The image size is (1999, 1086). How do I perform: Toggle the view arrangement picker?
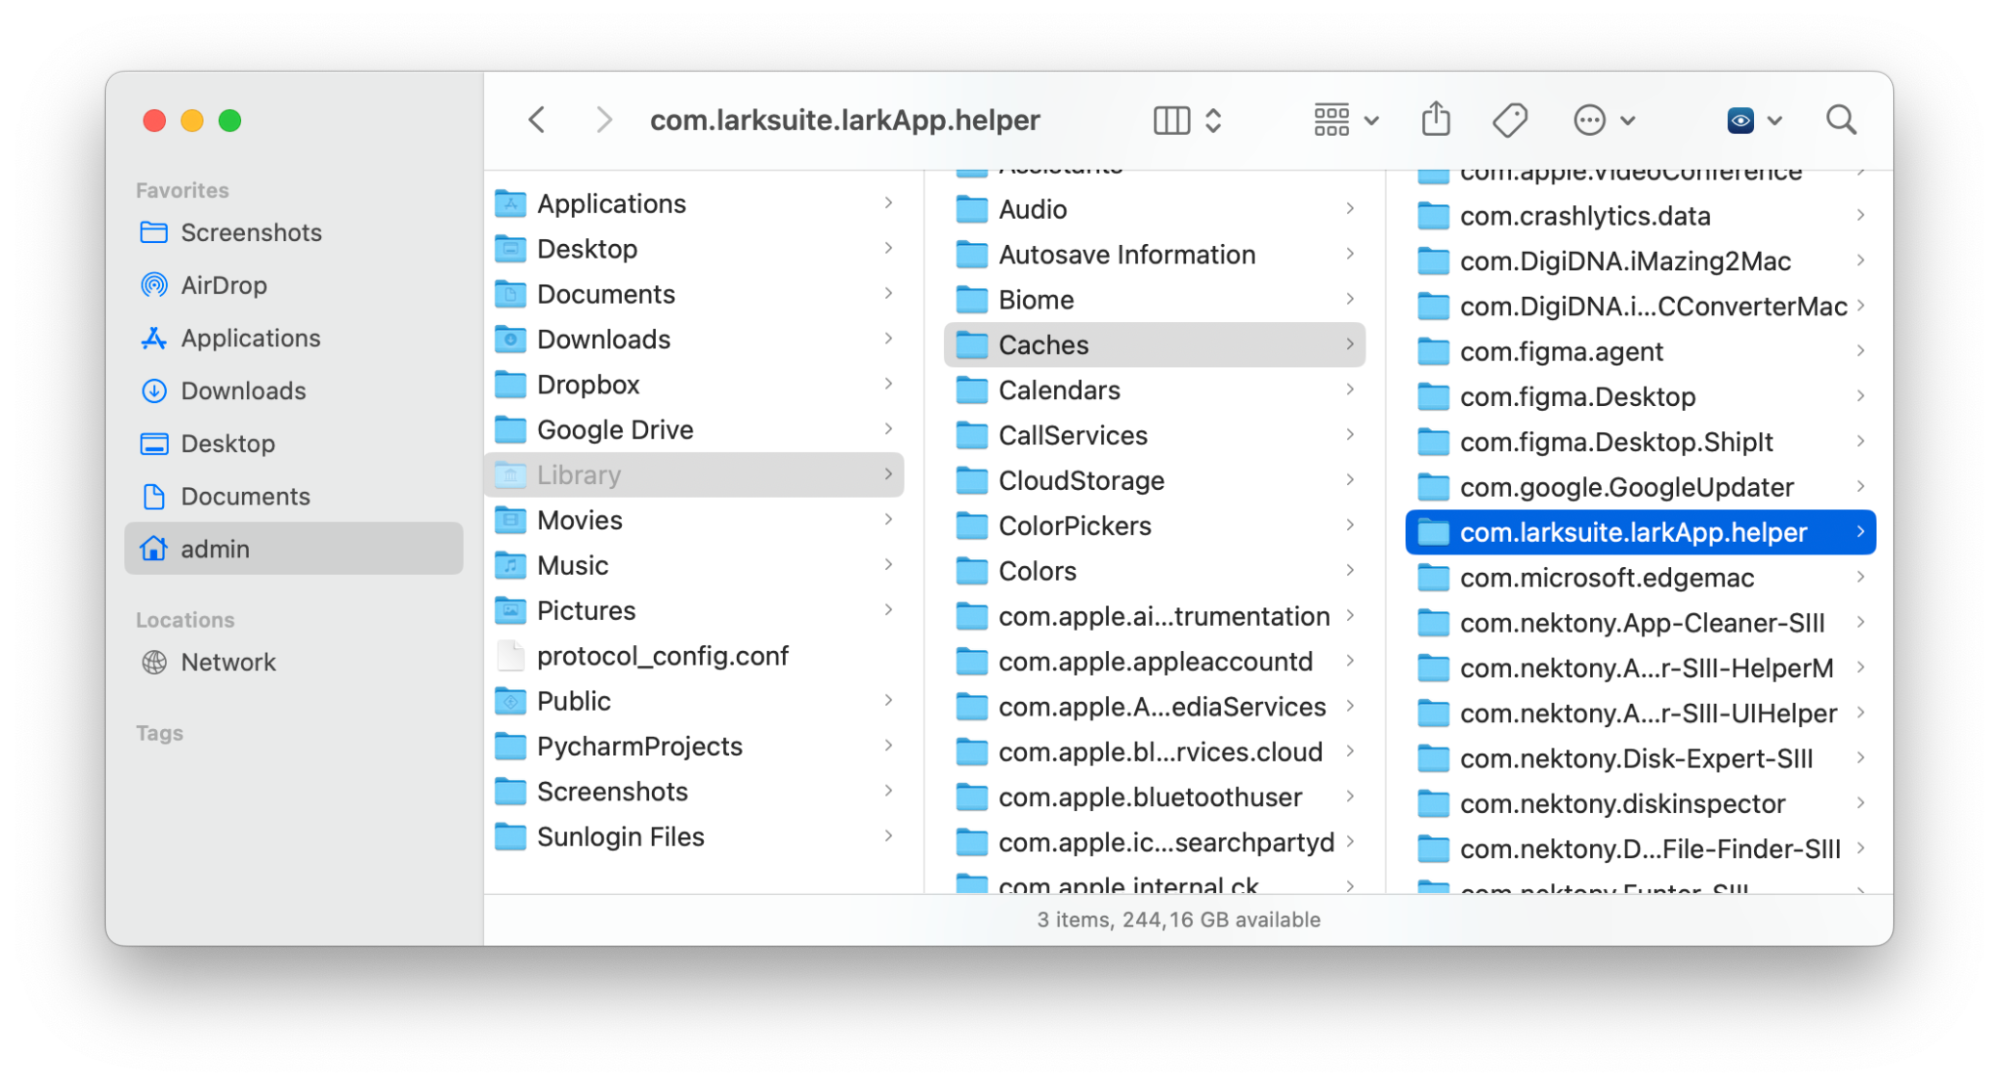pyautogui.click(x=1340, y=118)
